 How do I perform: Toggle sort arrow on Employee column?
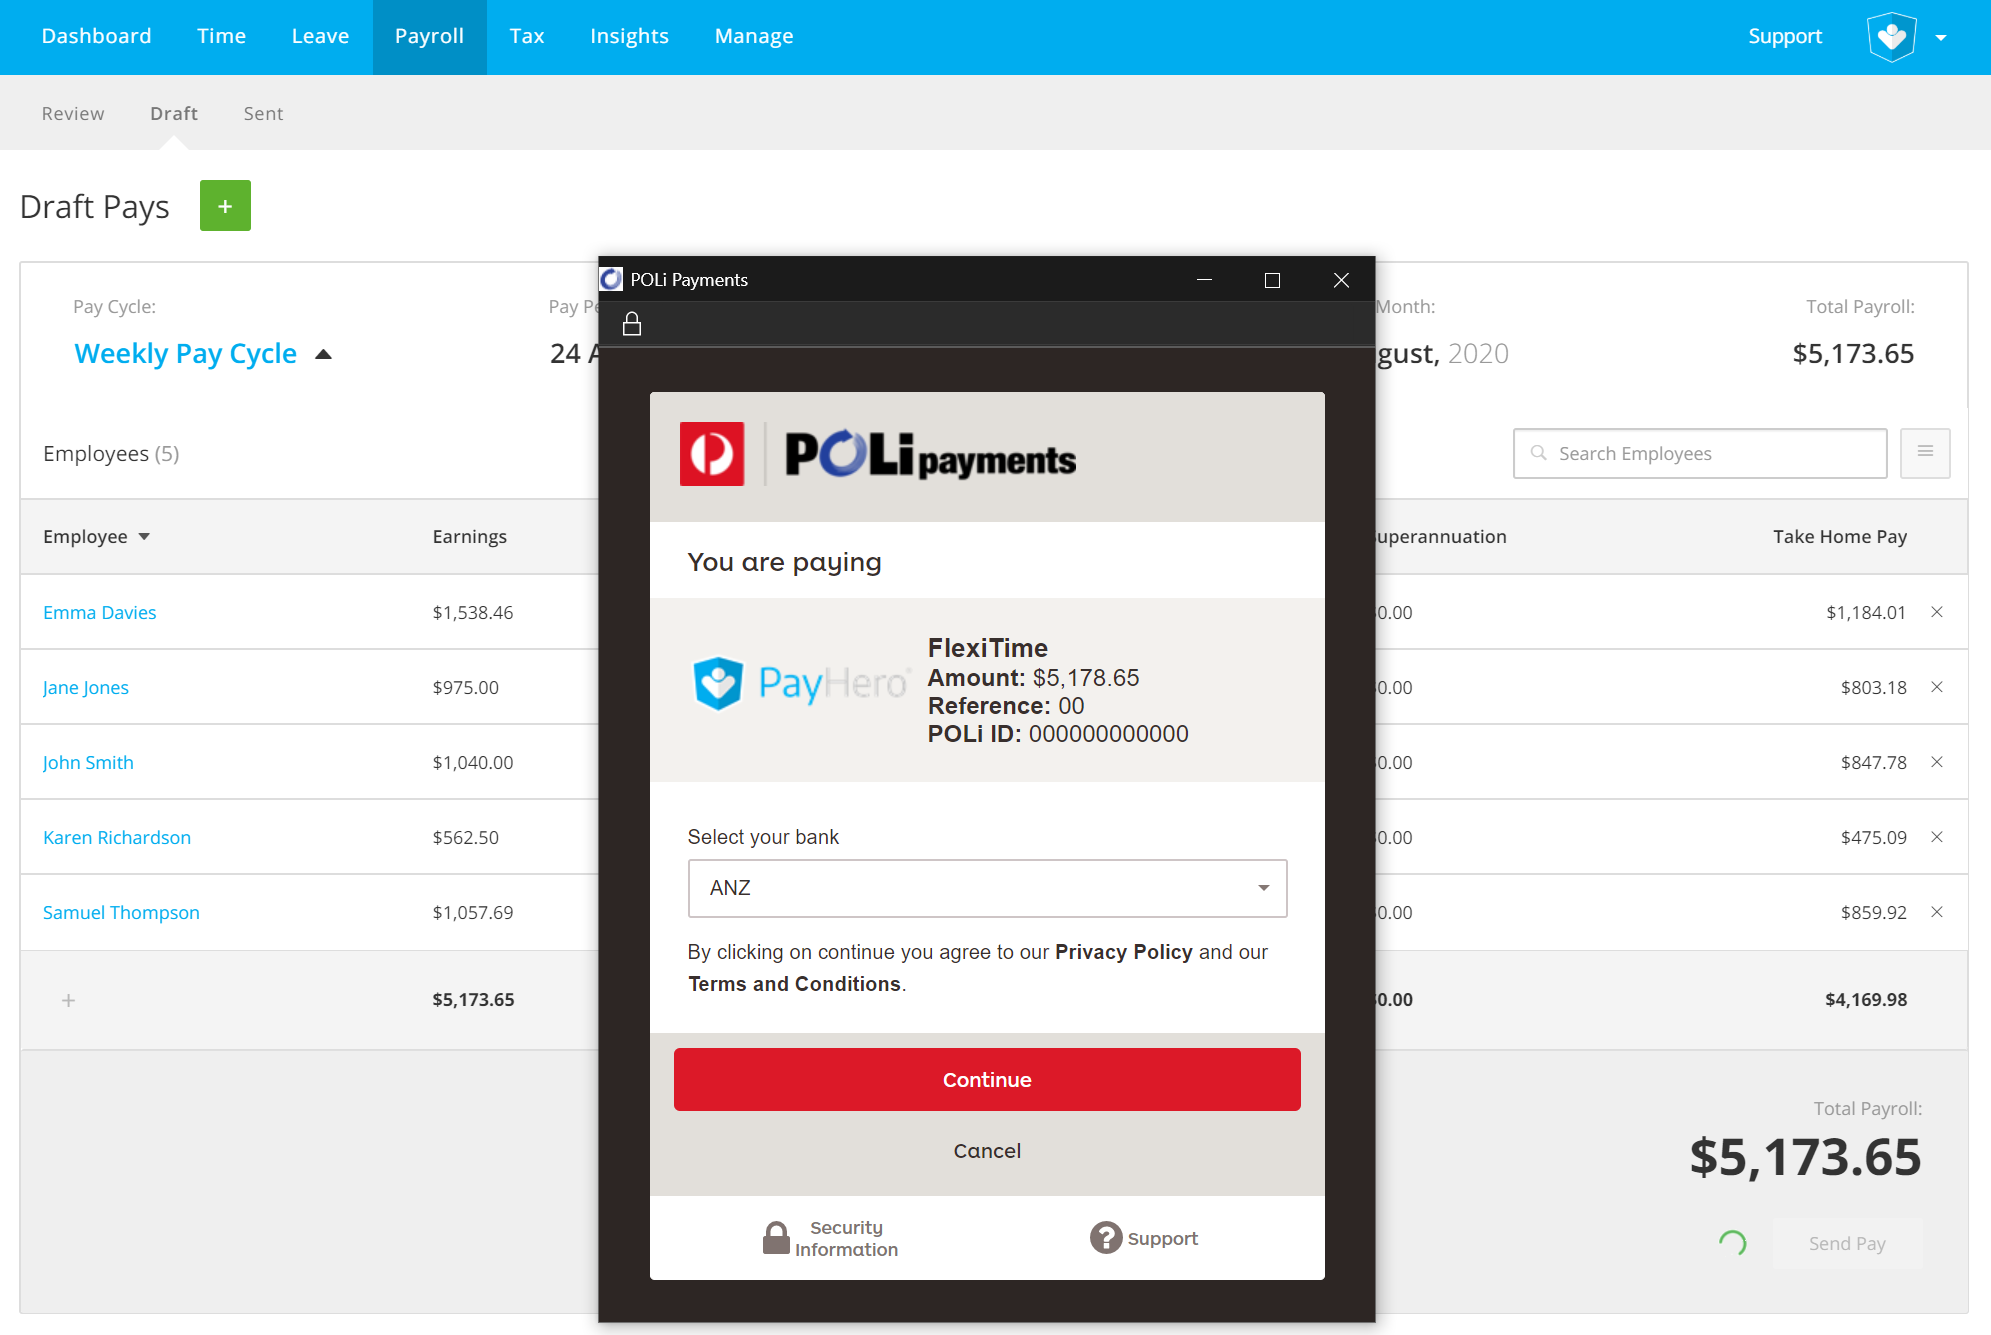[x=144, y=537]
